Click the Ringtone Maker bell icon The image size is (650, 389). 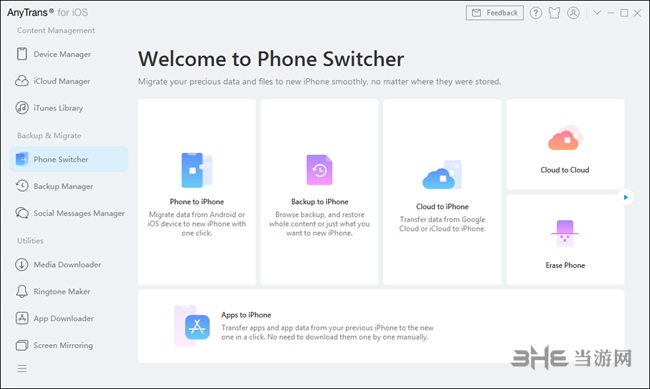(22, 291)
